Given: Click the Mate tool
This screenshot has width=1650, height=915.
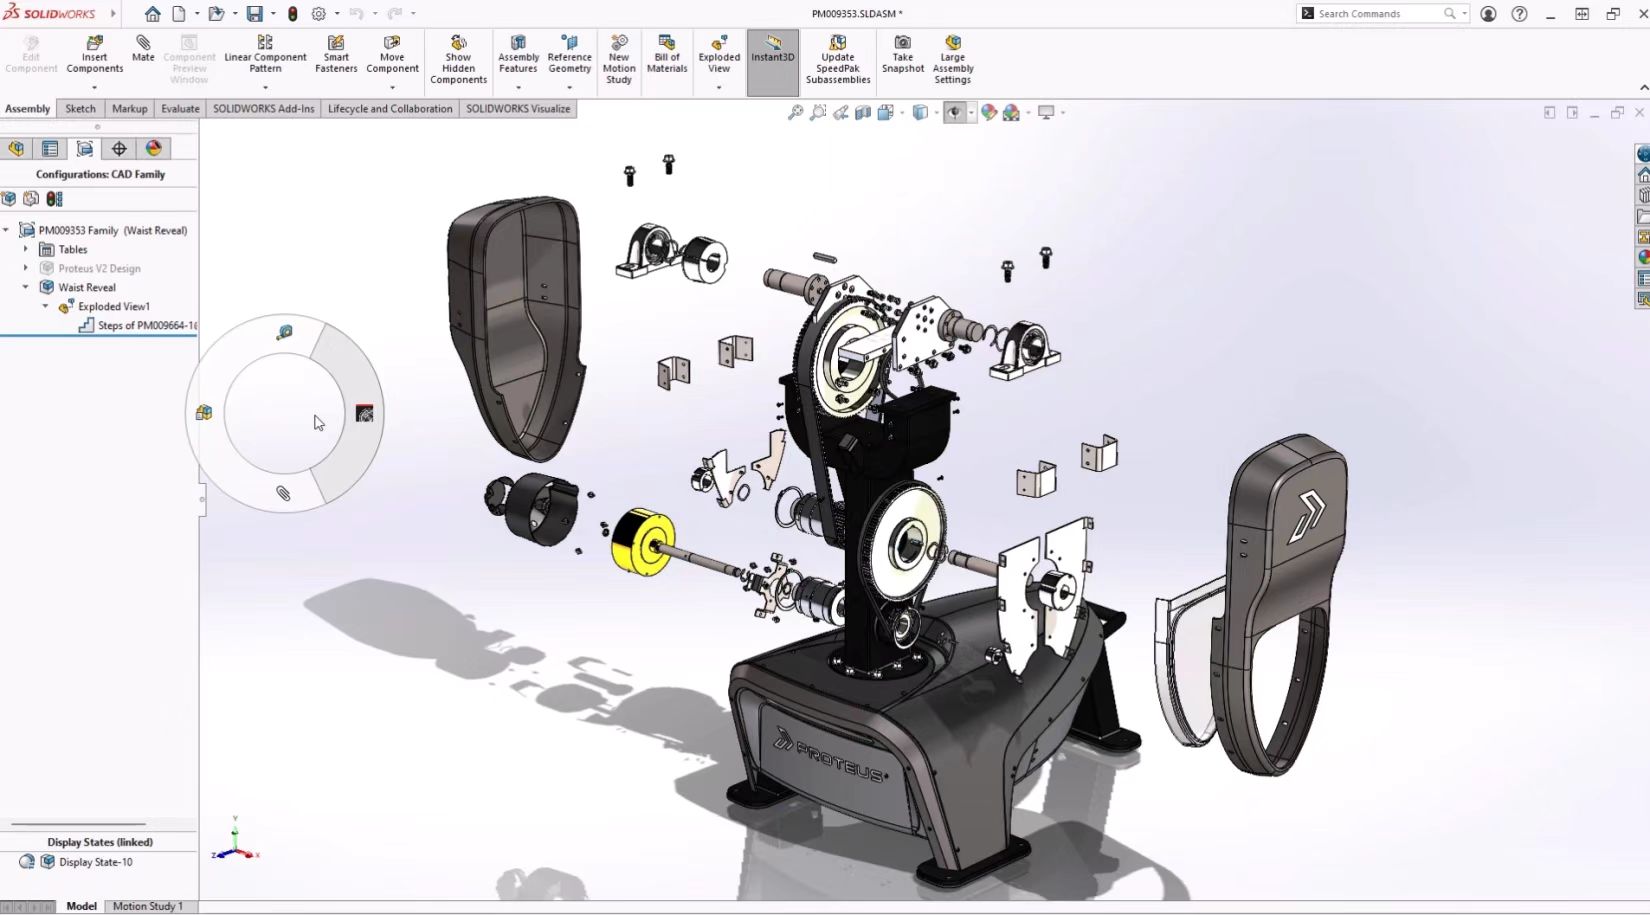Looking at the screenshot, I should (x=143, y=48).
